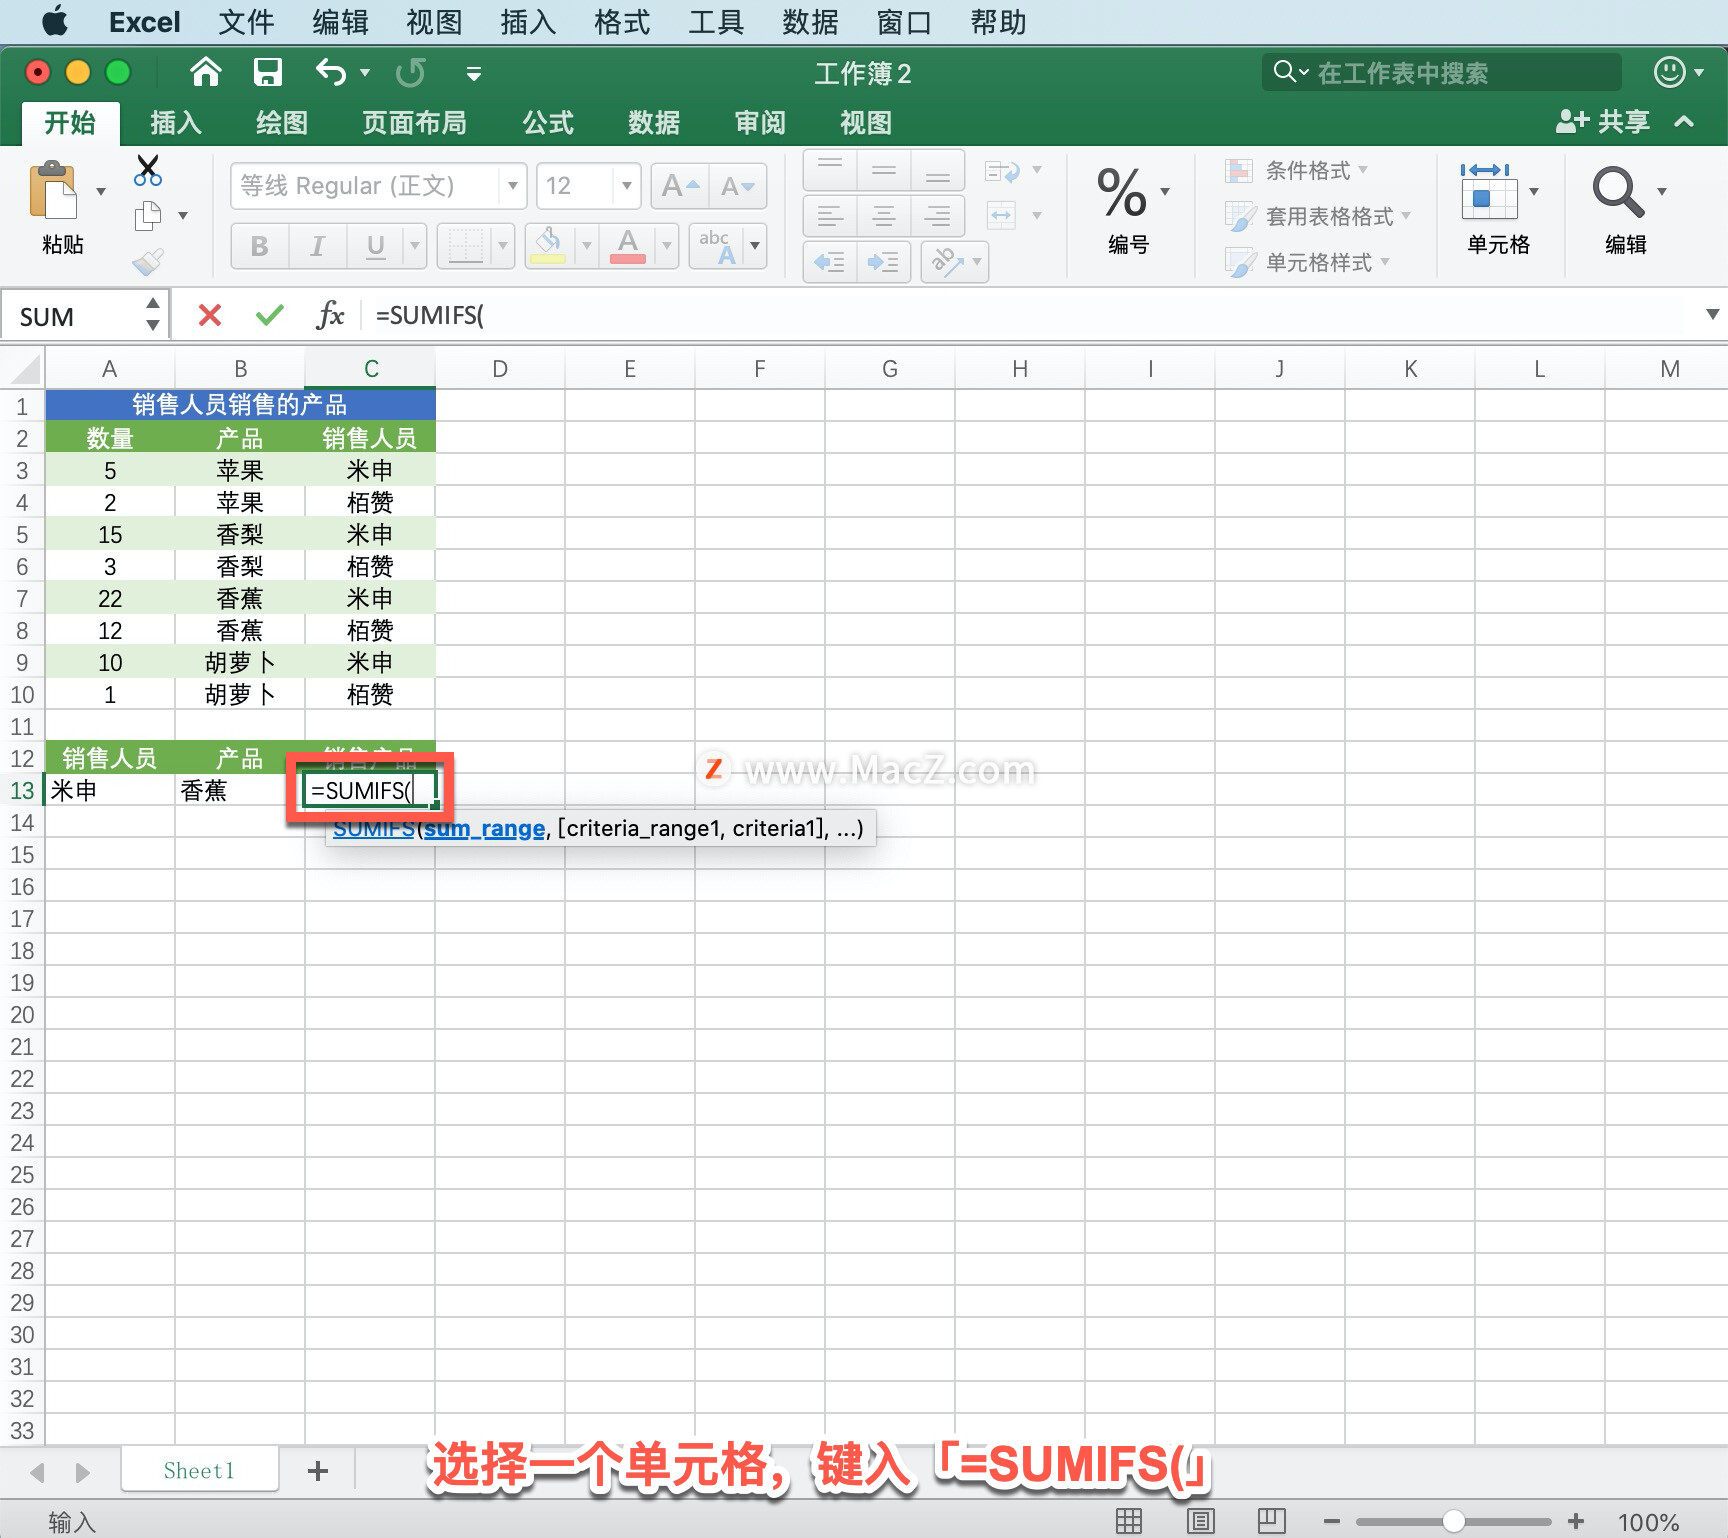Expand Format as Table menu
The width and height of the screenshot is (1728, 1538).
[1406, 216]
